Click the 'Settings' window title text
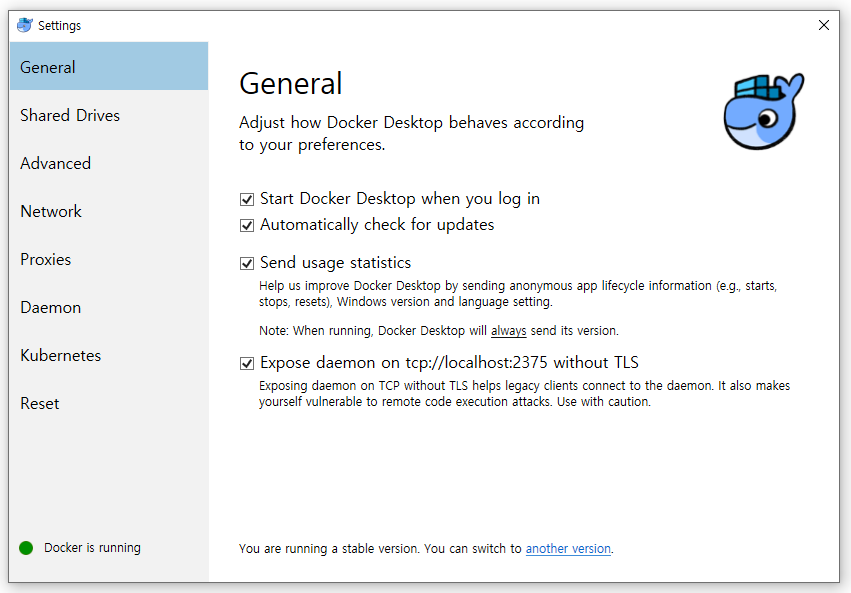This screenshot has height=593, width=851. pos(59,25)
